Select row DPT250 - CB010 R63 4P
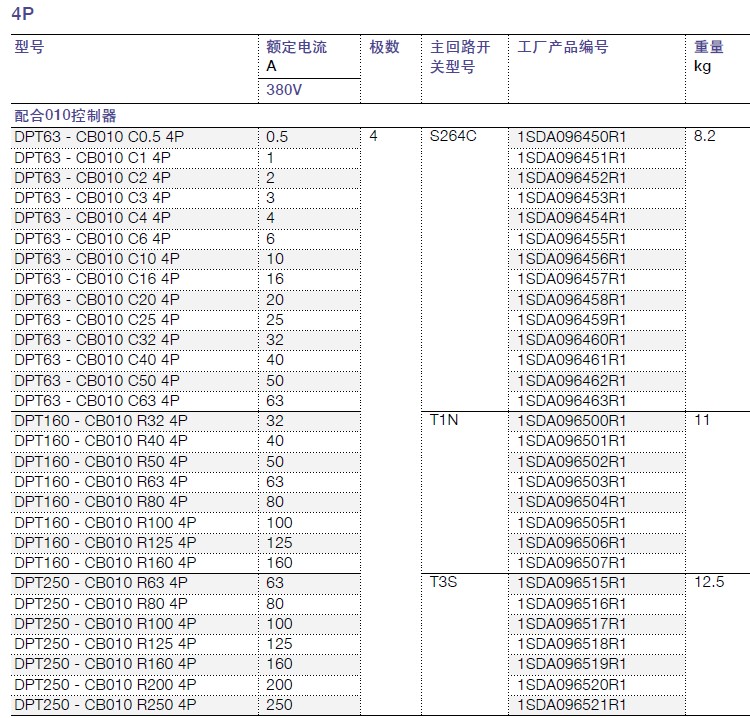 click(x=380, y=583)
